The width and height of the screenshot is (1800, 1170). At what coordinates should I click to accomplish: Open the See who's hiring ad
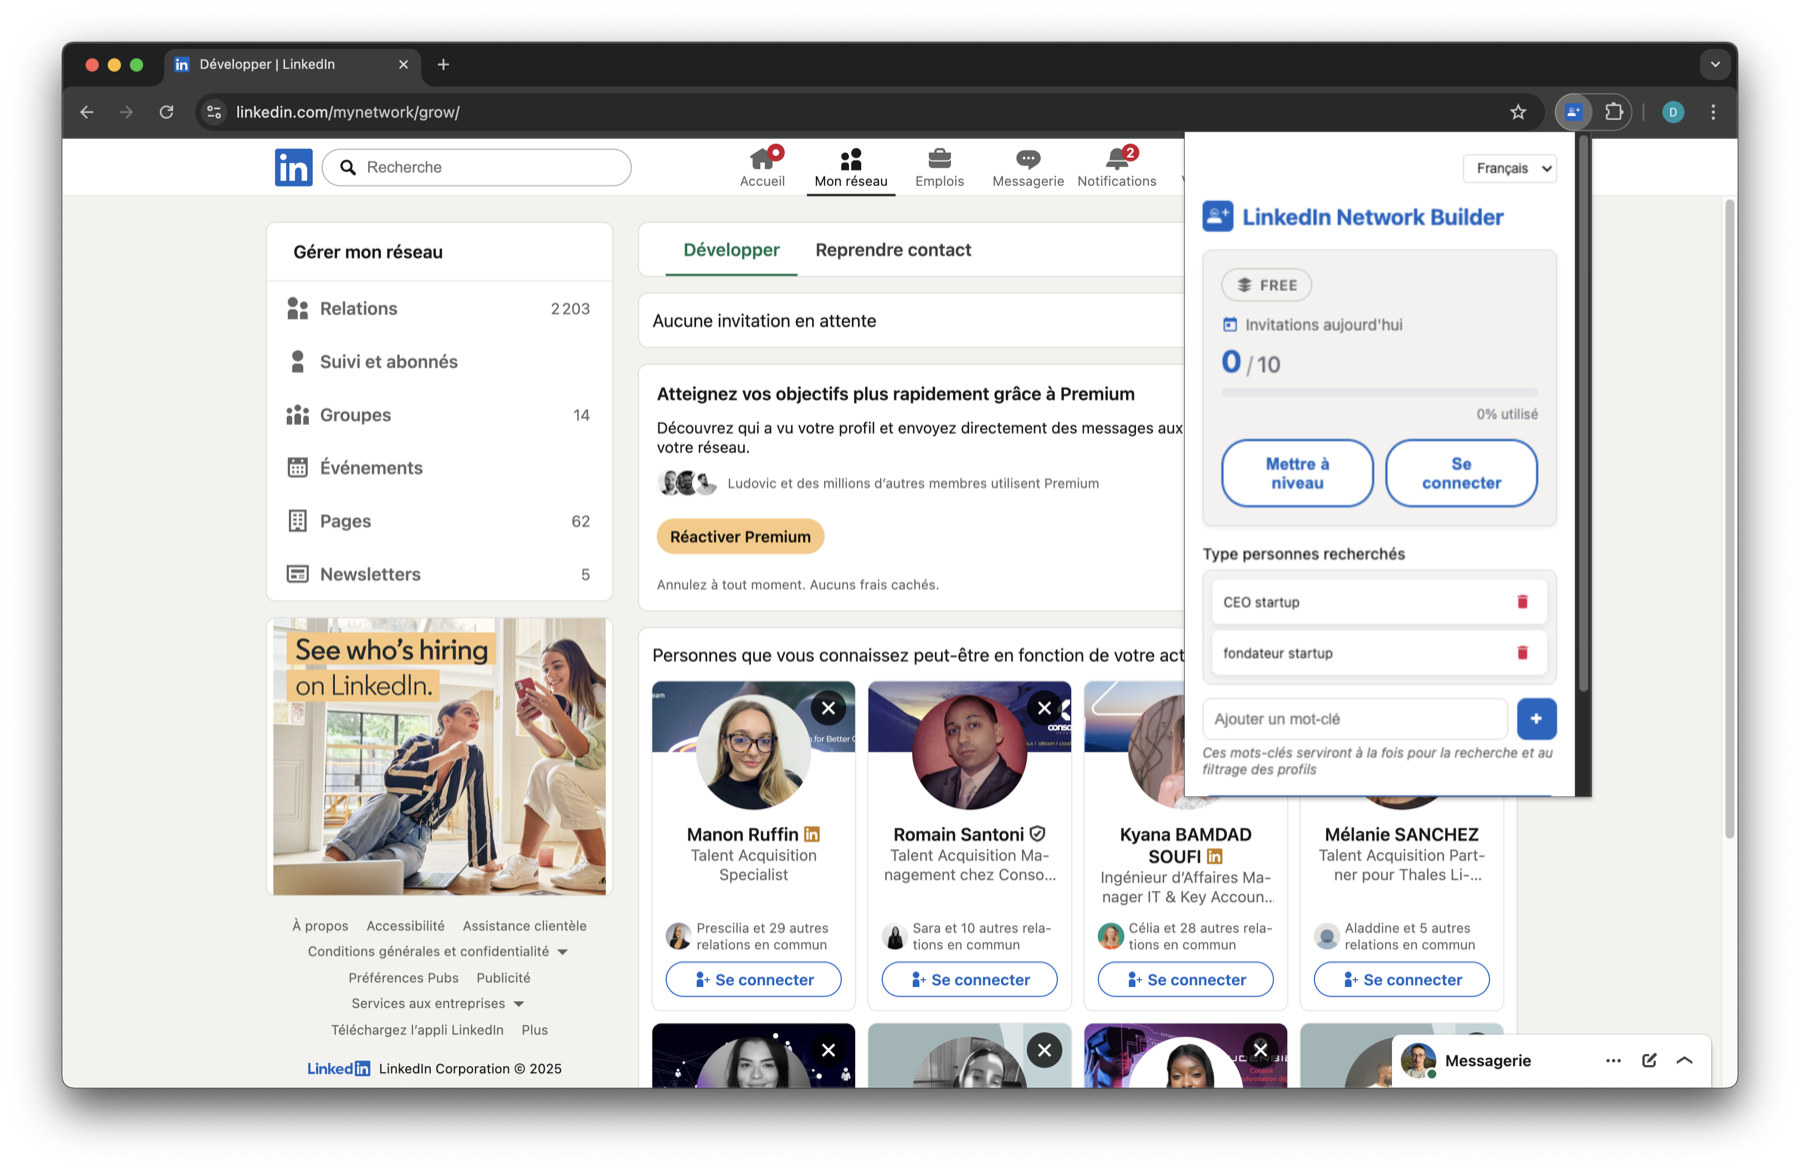[439, 756]
